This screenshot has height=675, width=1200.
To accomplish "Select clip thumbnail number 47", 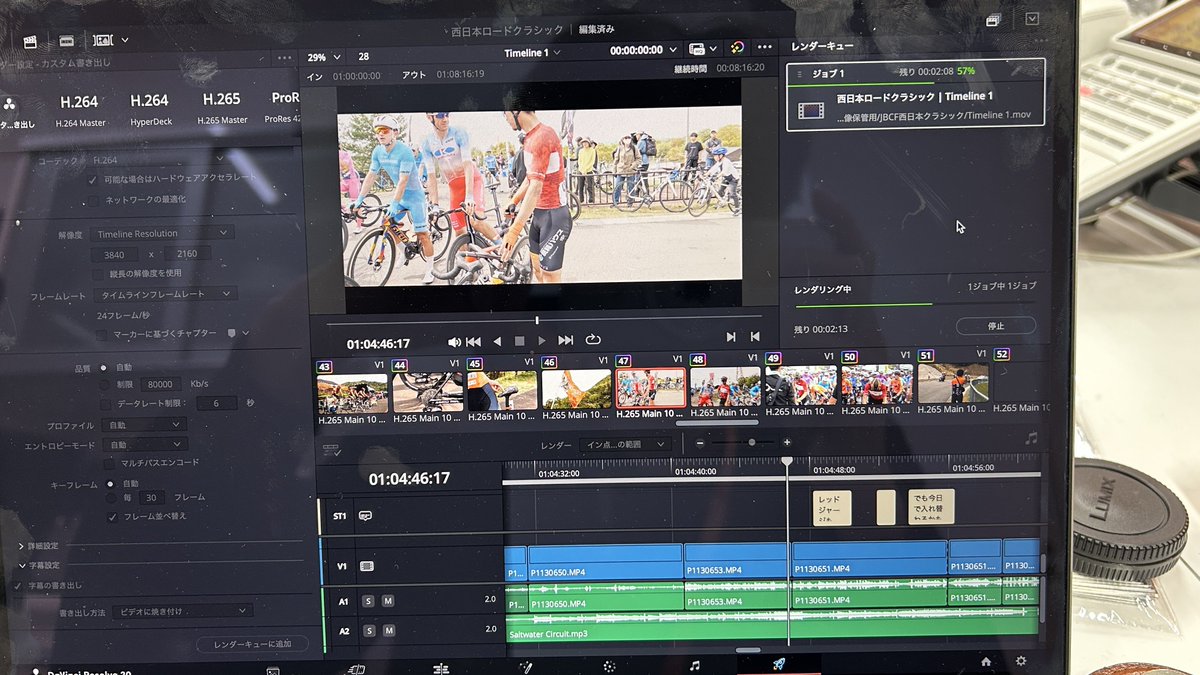I will pyautogui.click(x=650, y=388).
